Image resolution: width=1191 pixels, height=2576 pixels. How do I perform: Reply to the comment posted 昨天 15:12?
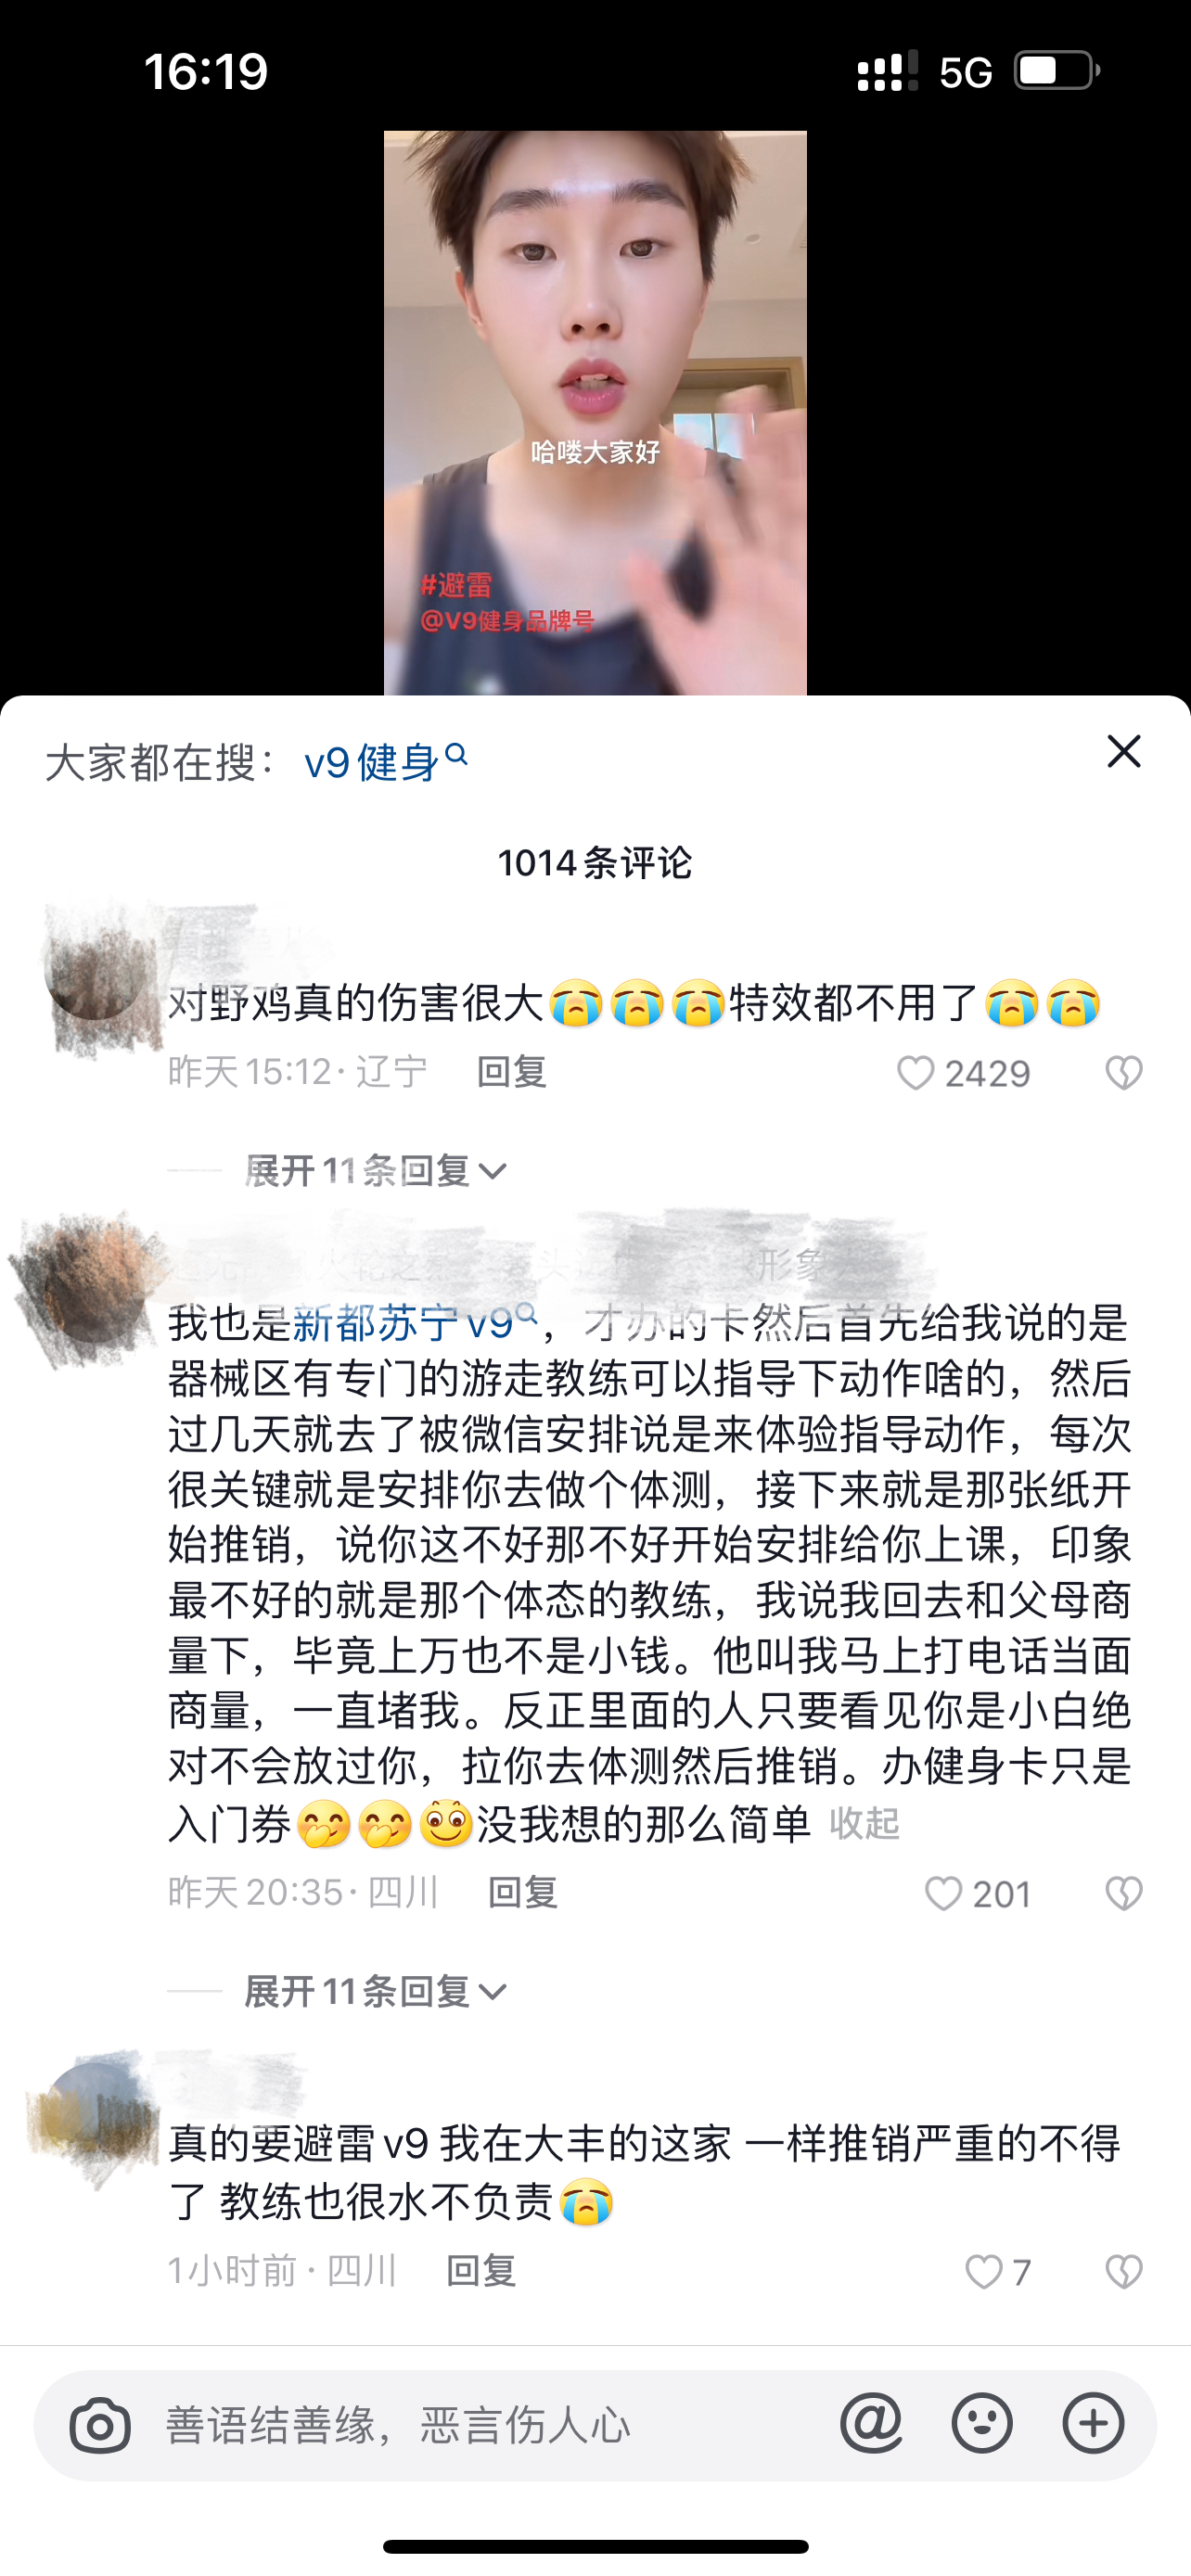click(511, 1072)
